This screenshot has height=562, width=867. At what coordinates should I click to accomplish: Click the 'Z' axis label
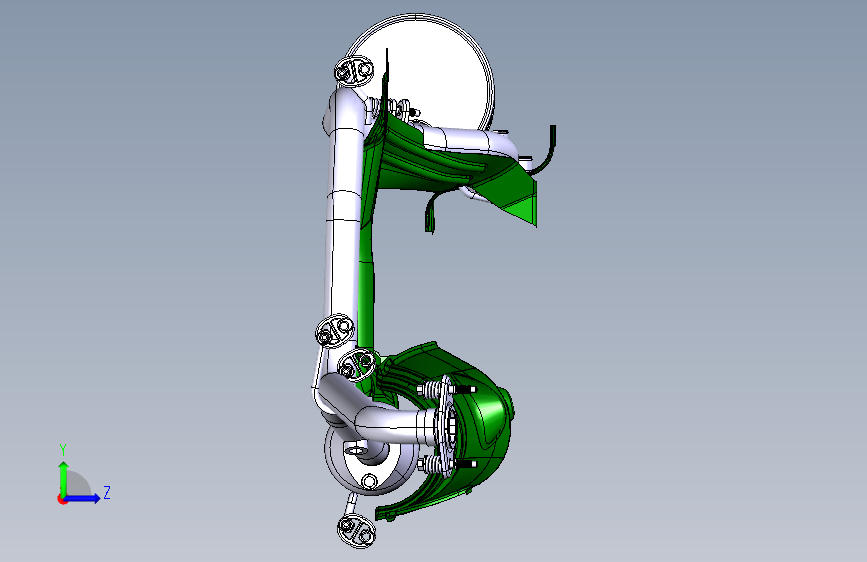(x=107, y=493)
